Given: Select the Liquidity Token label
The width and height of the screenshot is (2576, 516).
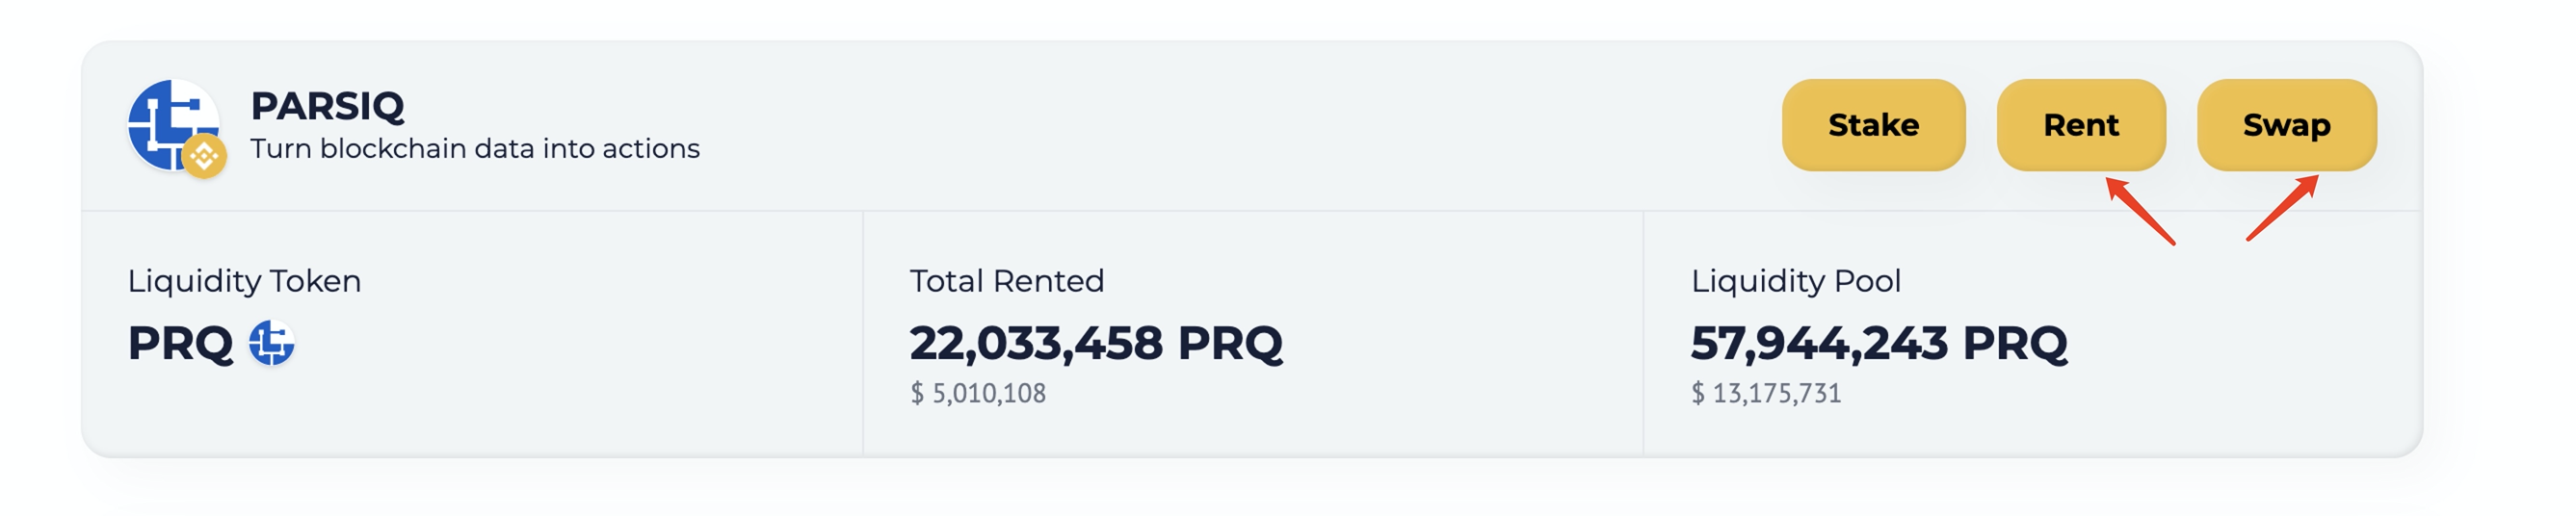Looking at the screenshot, I should coord(244,281).
